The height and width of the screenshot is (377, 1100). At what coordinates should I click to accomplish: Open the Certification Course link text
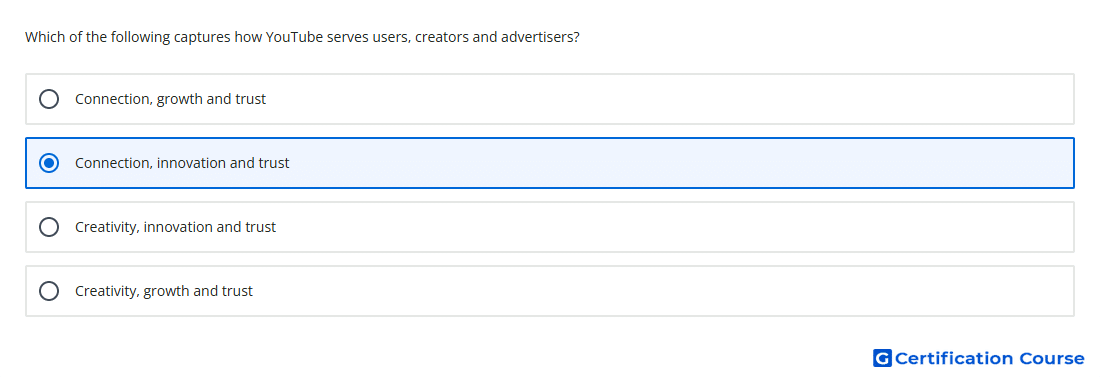click(x=989, y=358)
